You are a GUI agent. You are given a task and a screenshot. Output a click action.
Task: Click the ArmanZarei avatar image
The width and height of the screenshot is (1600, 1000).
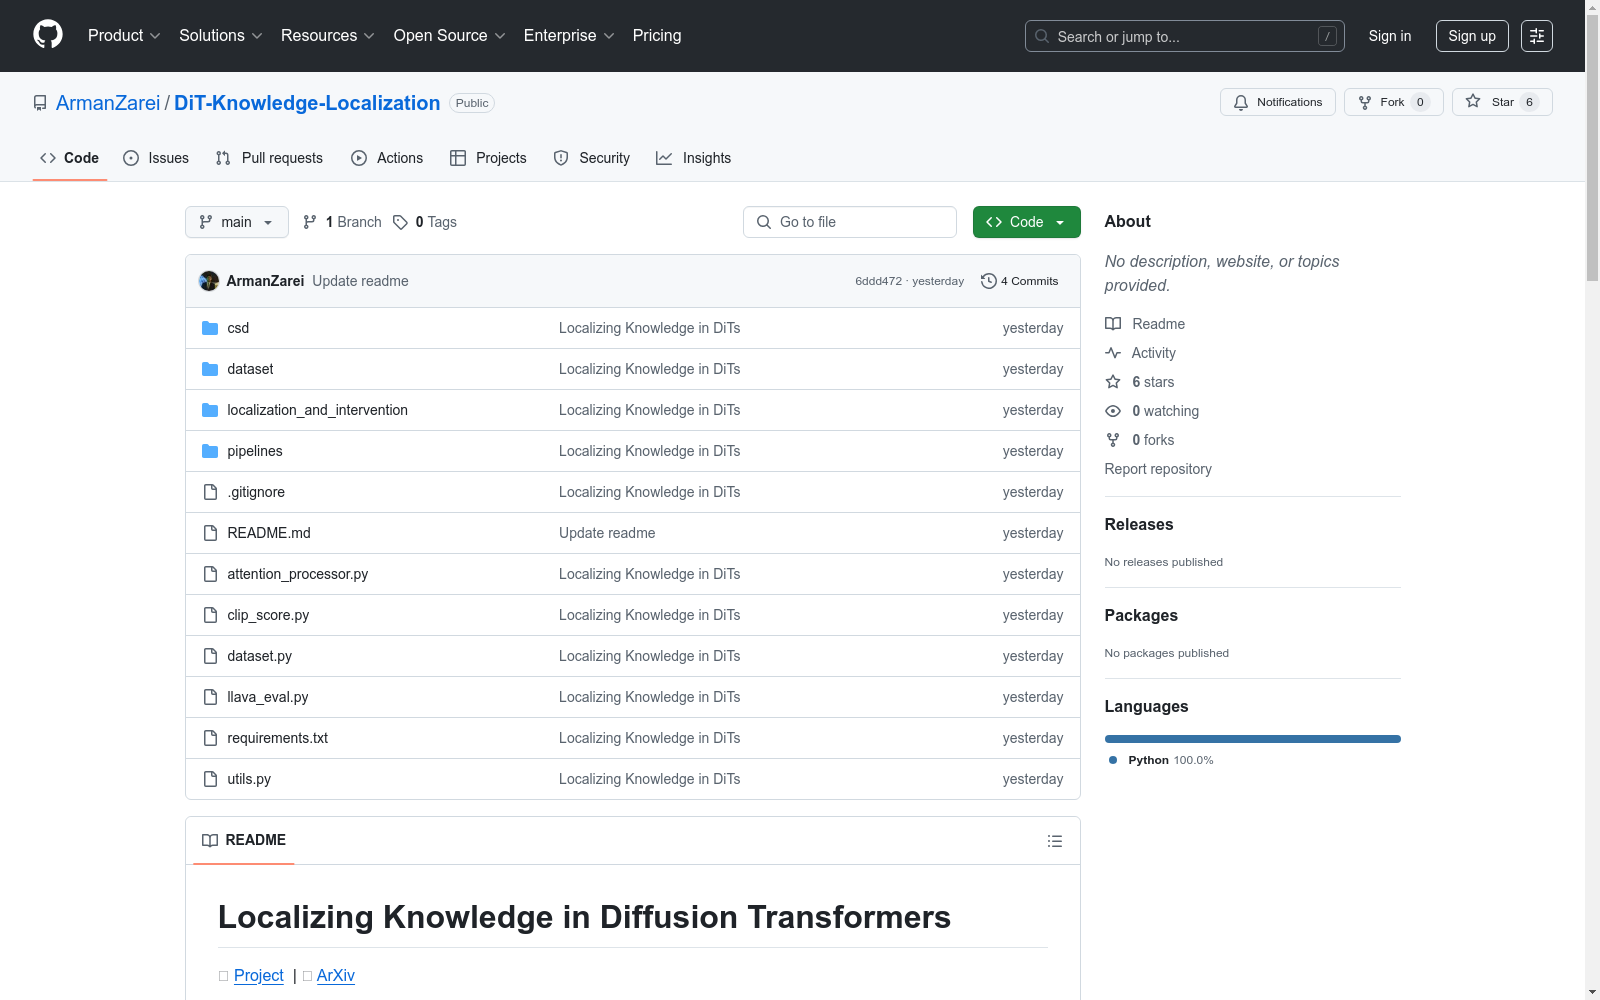(209, 281)
